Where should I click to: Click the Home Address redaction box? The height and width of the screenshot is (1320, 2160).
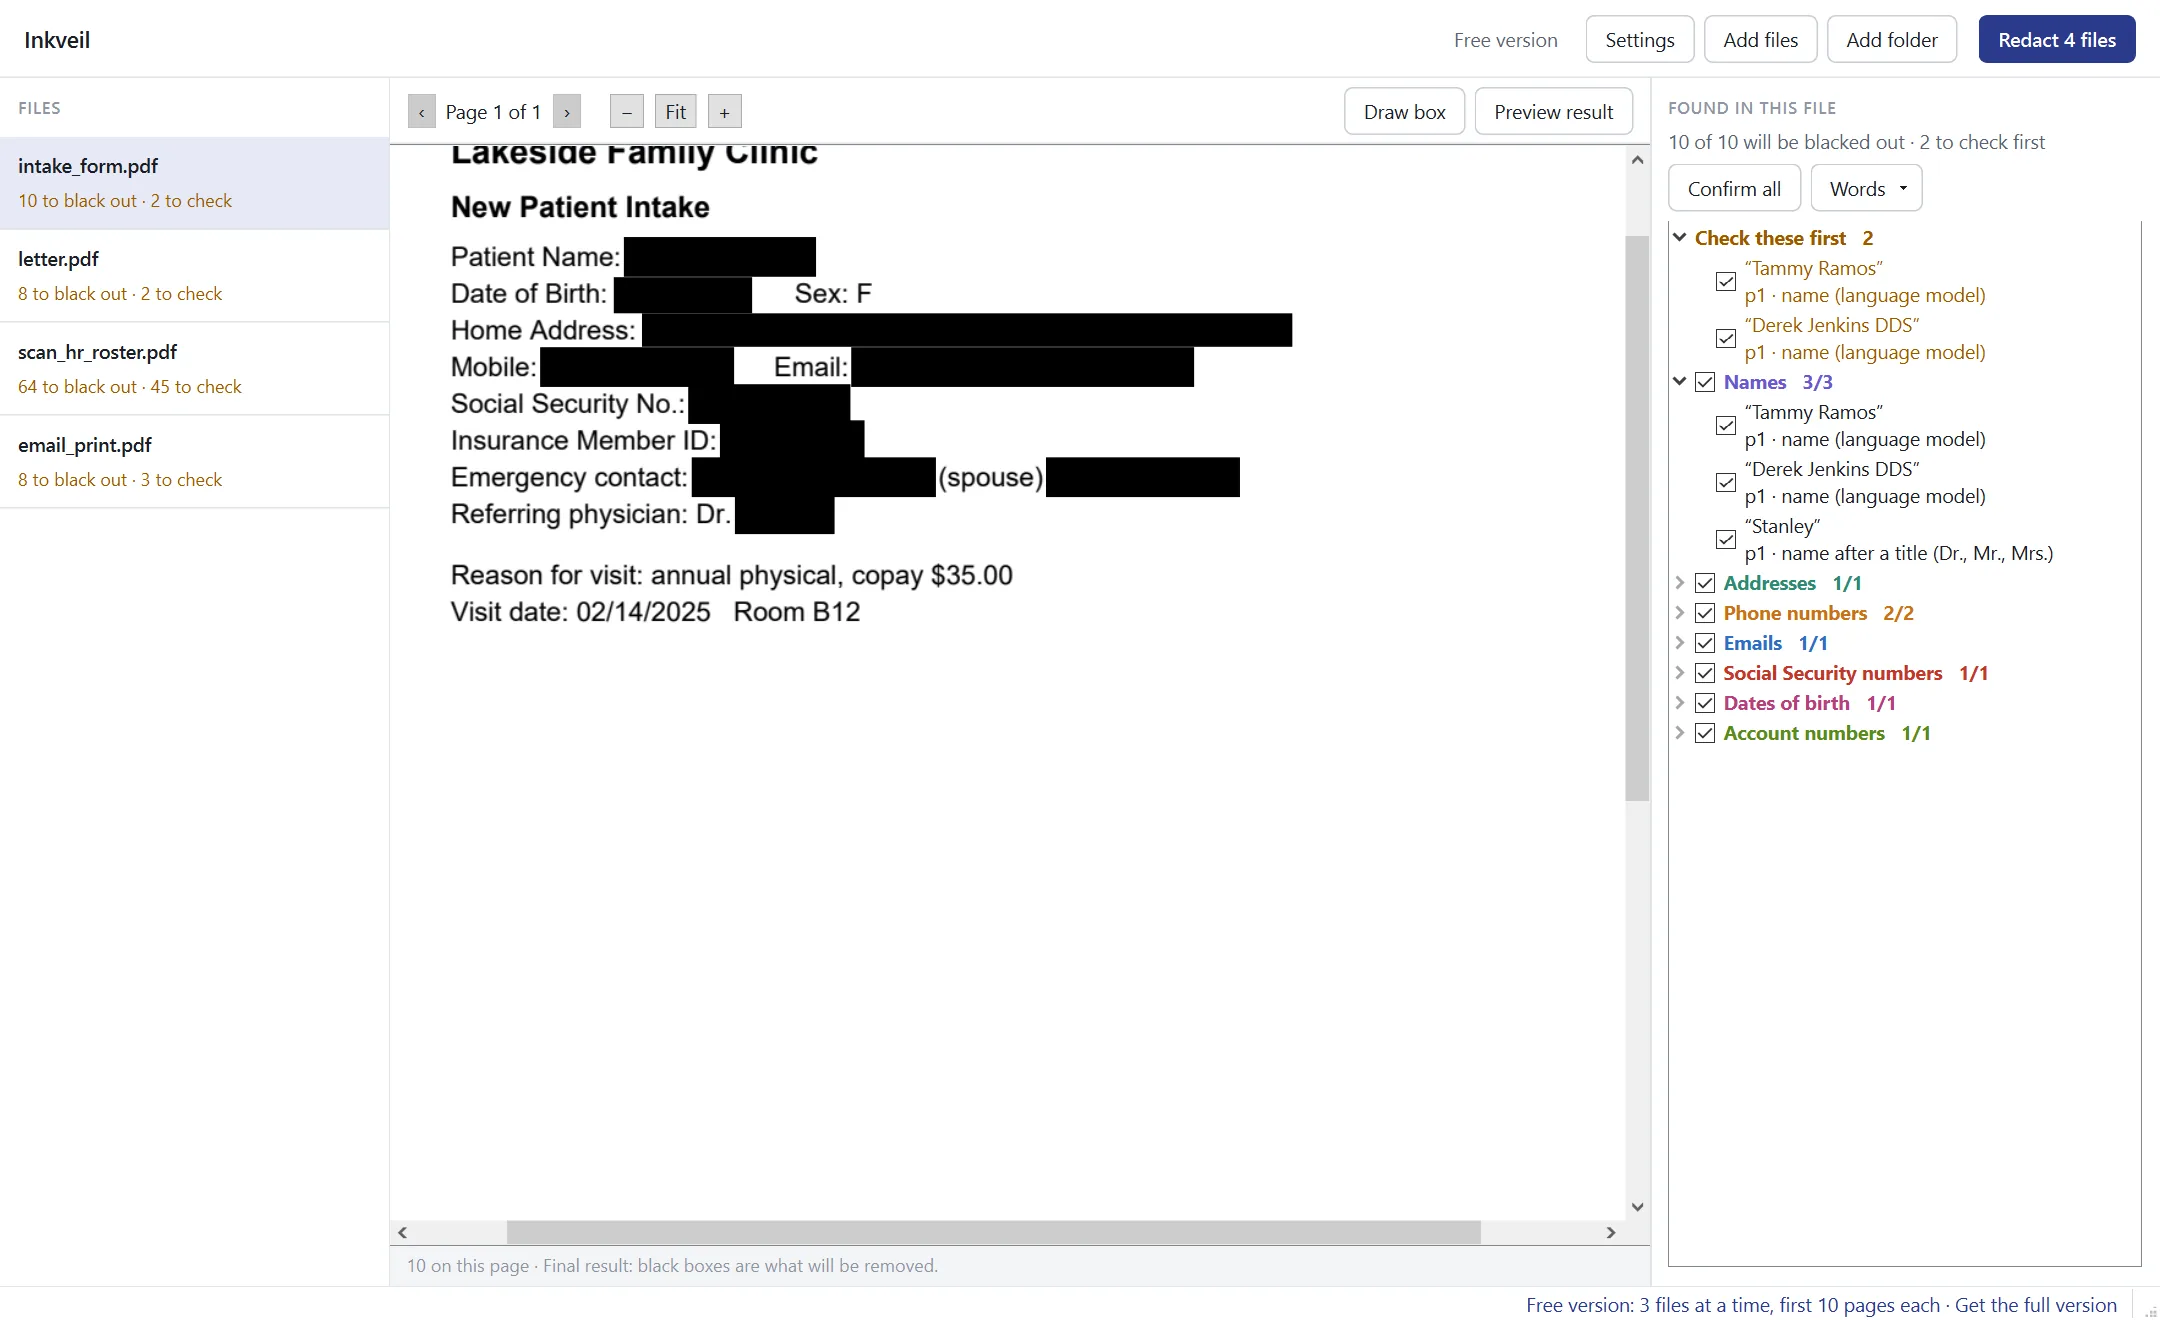[967, 330]
